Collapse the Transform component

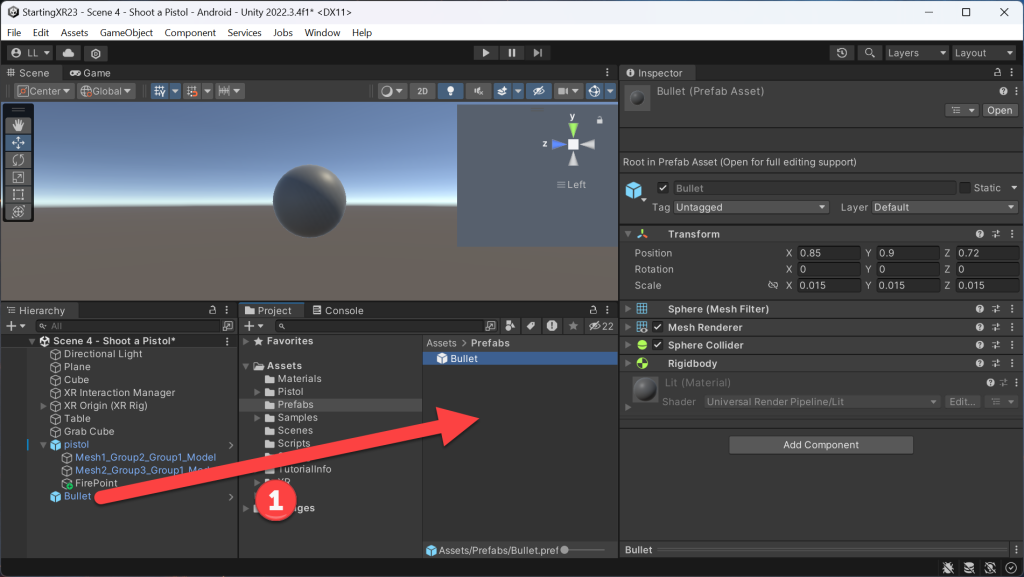[628, 234]
